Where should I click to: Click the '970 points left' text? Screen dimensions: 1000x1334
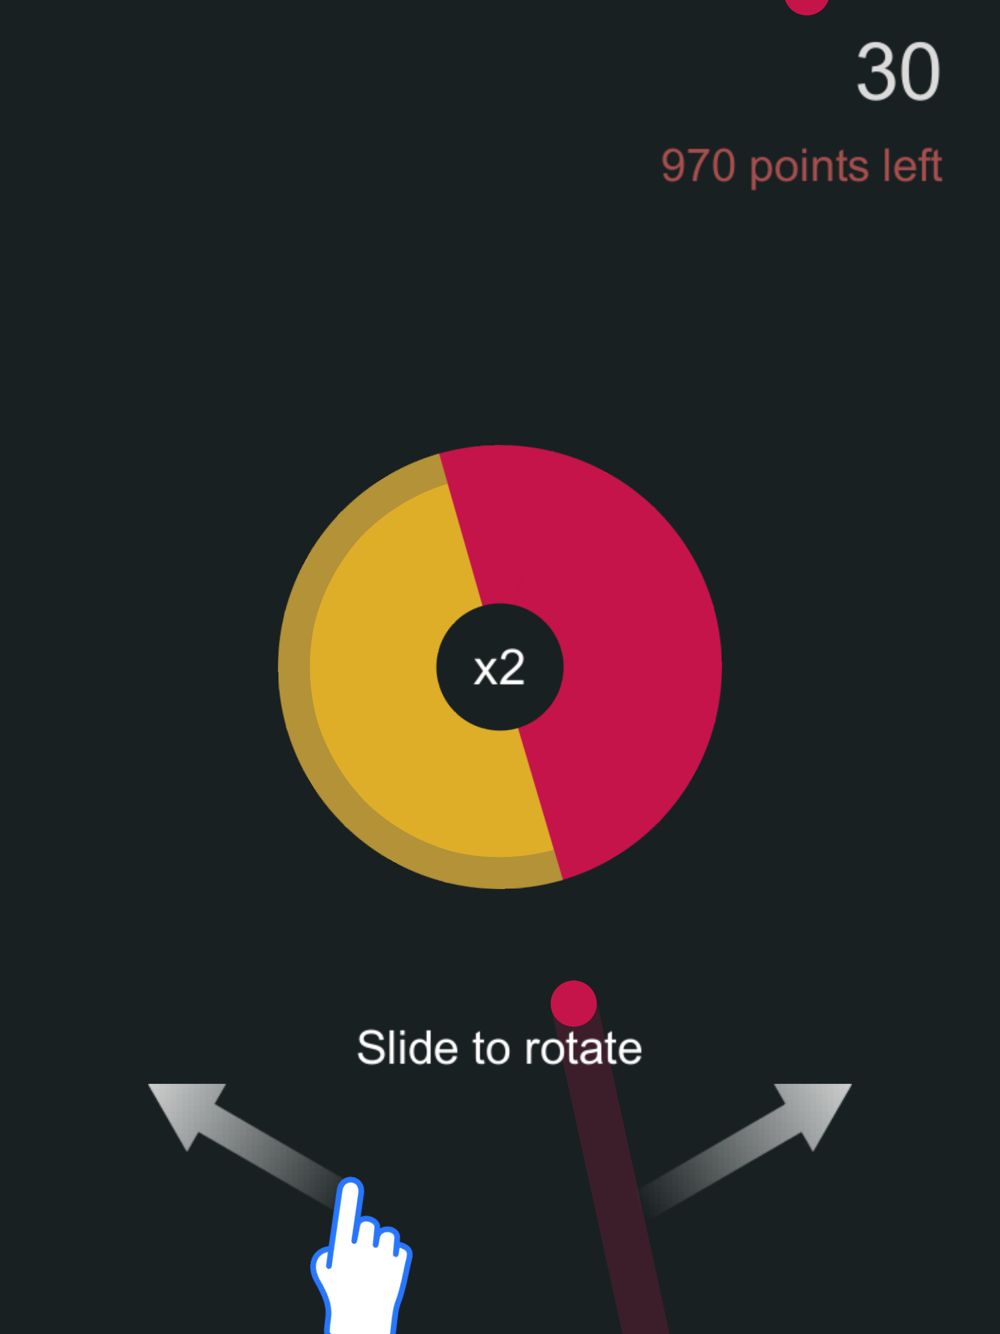pyautogui.click(x=801, y=166)
